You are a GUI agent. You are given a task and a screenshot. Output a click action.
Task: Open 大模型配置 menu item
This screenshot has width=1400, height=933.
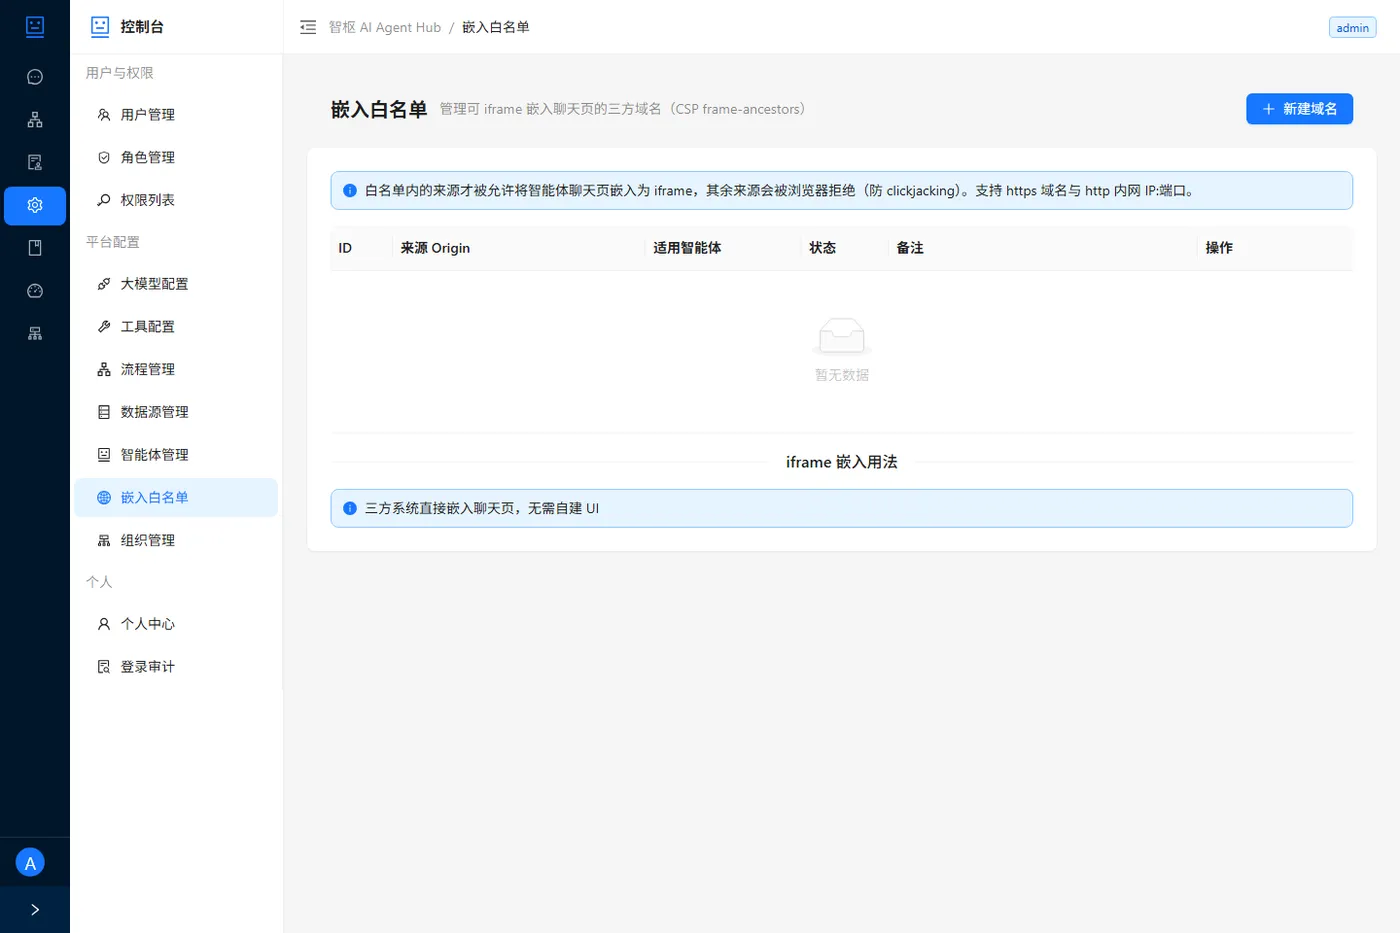(176, 284)
